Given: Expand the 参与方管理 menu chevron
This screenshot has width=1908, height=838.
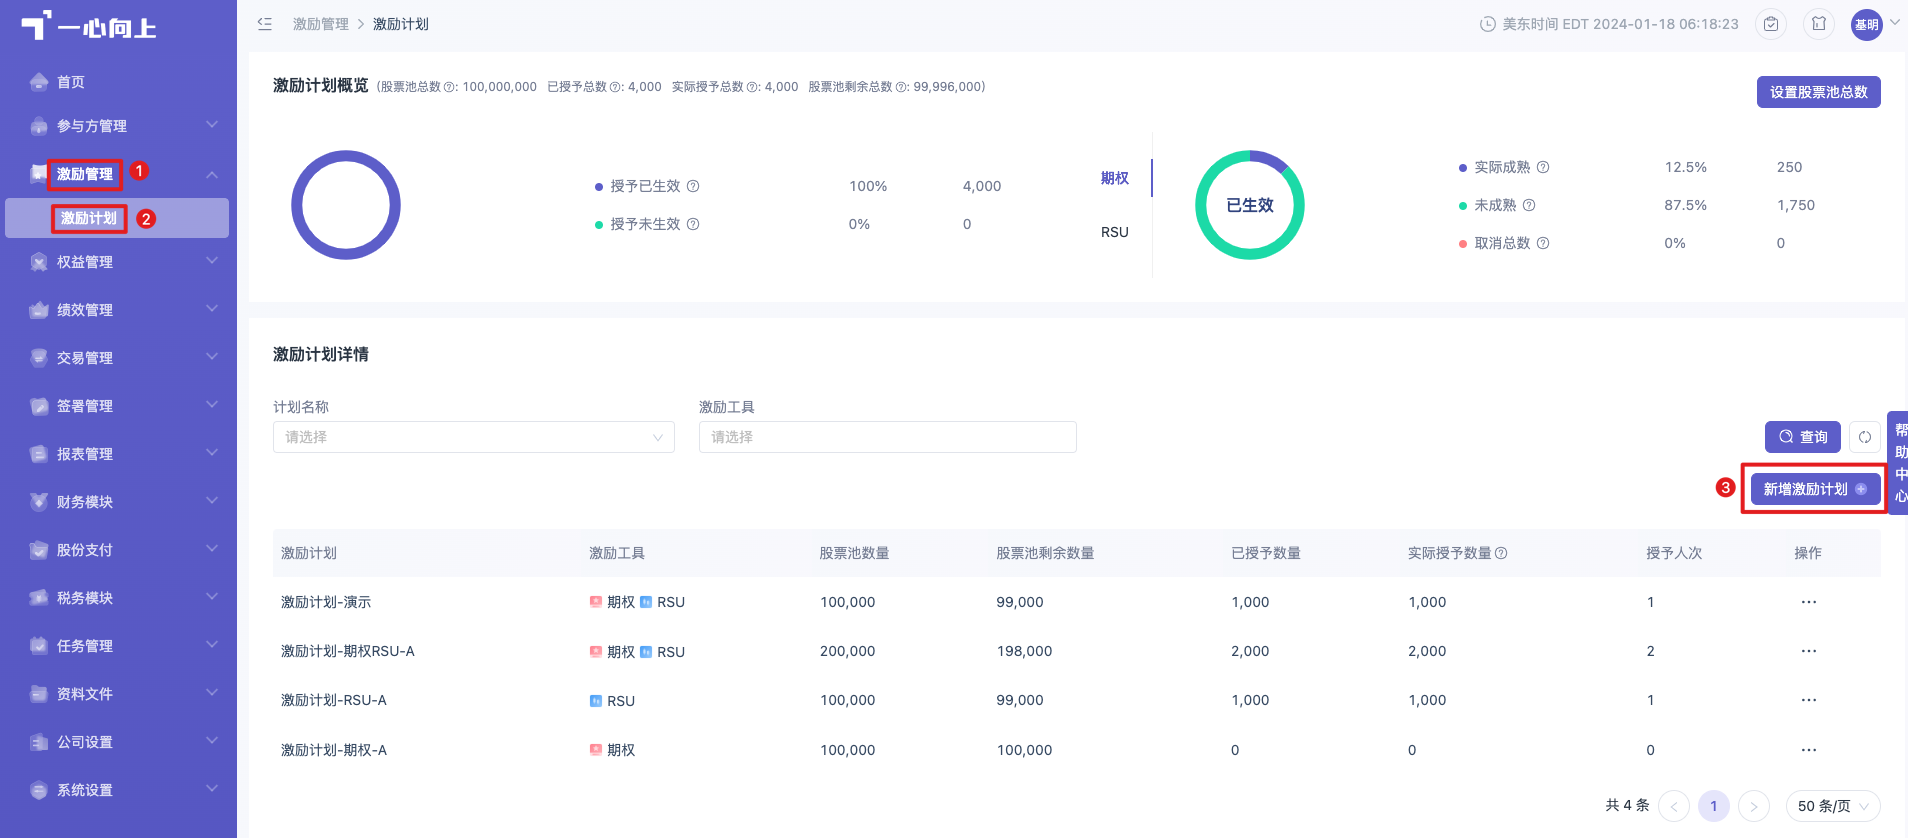Looking at the screenshot, I should [212, 125].
